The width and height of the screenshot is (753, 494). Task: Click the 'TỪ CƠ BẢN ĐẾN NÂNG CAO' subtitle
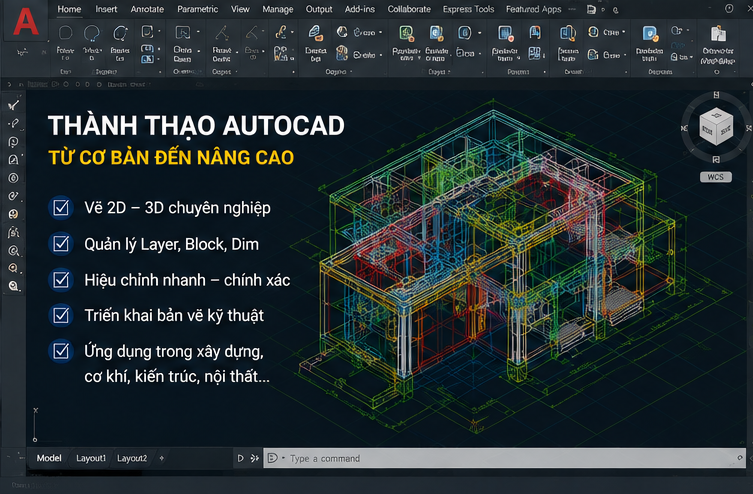[x=171, y=158]
